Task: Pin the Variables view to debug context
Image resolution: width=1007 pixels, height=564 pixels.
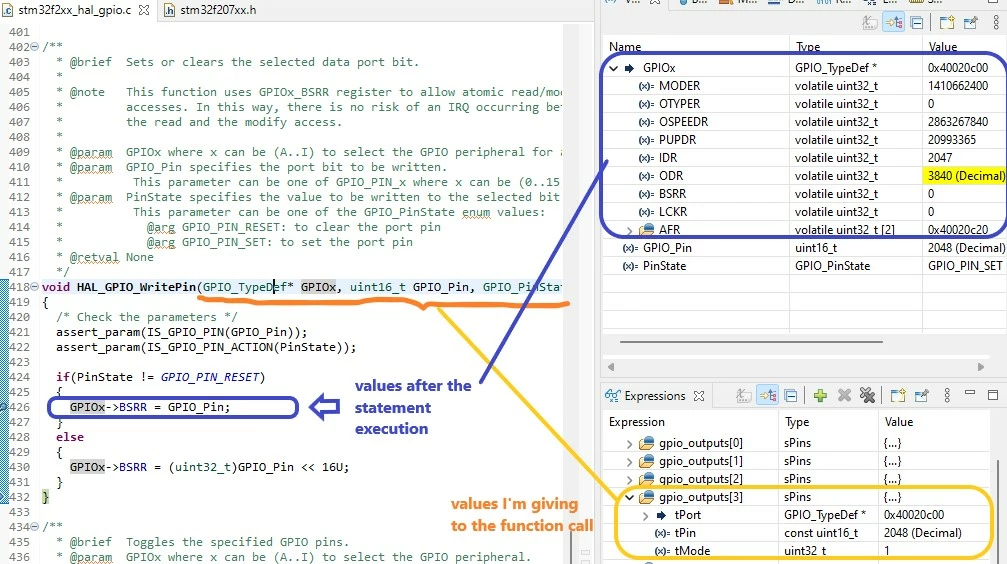Action: click(970, 23)
